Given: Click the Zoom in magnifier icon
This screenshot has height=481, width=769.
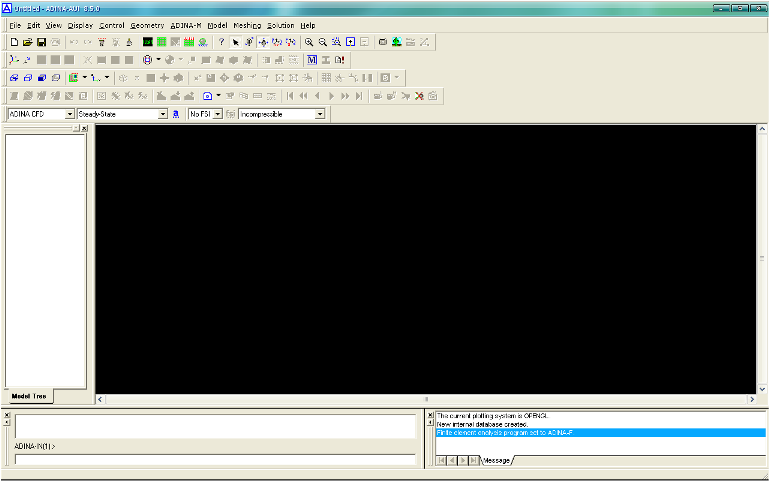Looking at the screenshot, I should (x=309, y=42).
